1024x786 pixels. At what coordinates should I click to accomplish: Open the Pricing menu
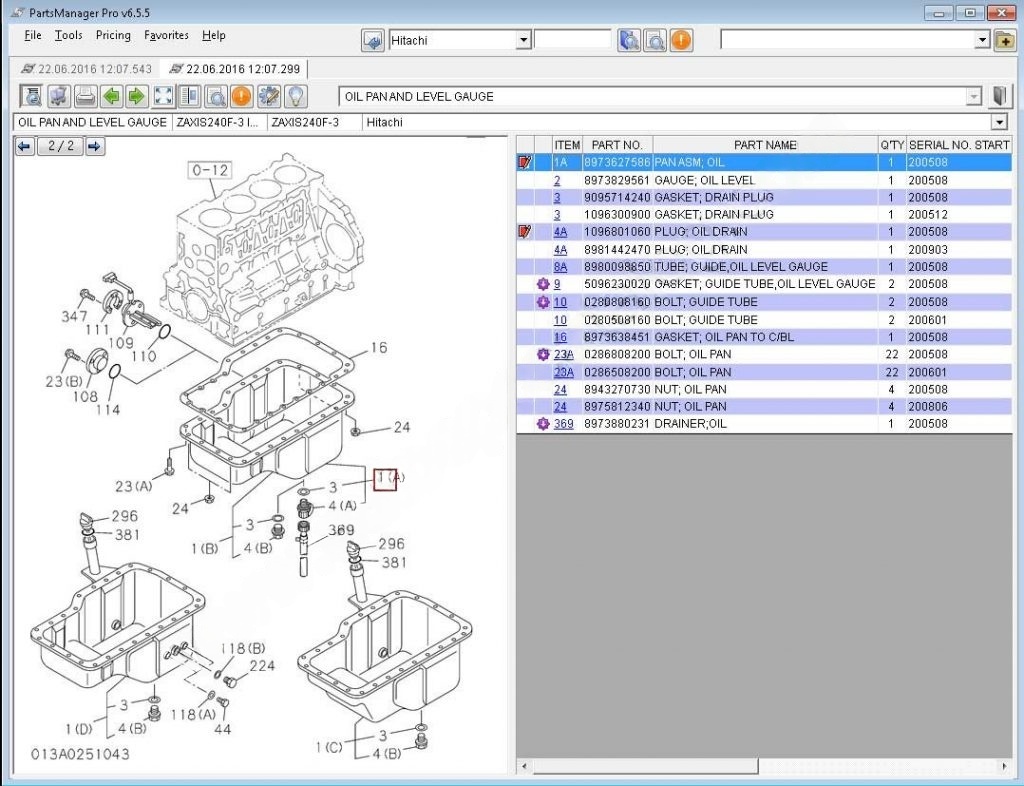(x=113, y=35)
